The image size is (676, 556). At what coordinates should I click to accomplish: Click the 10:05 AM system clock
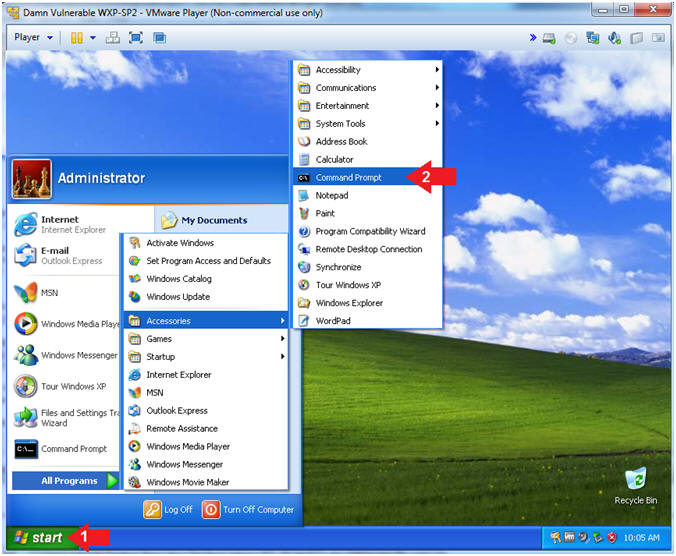[642, 538]
